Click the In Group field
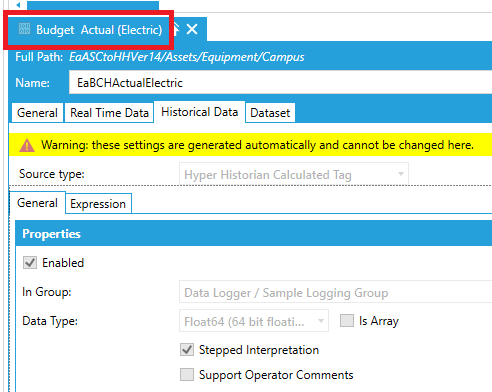Image resolution: width=492 pixels, height=392 pixels. point(335,292)
